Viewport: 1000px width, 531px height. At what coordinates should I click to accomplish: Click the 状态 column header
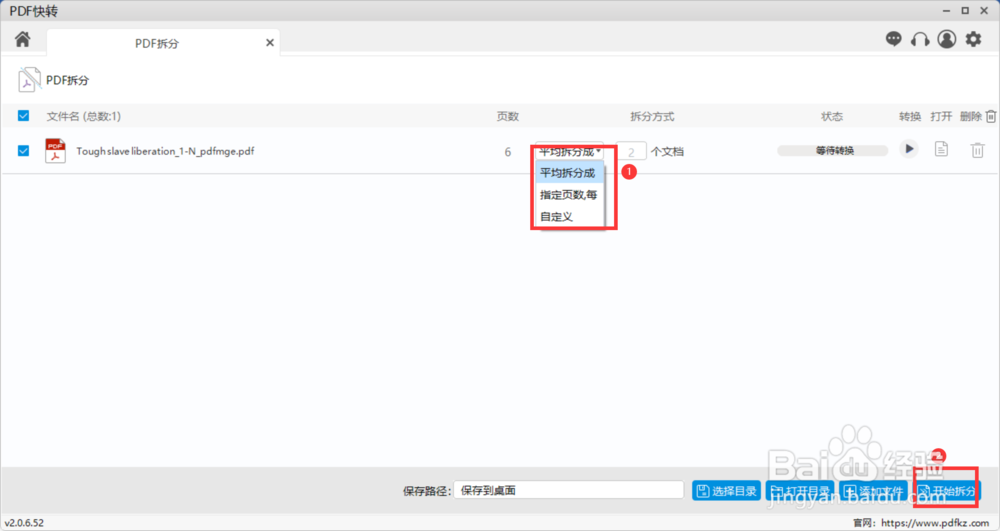[832, 116]
